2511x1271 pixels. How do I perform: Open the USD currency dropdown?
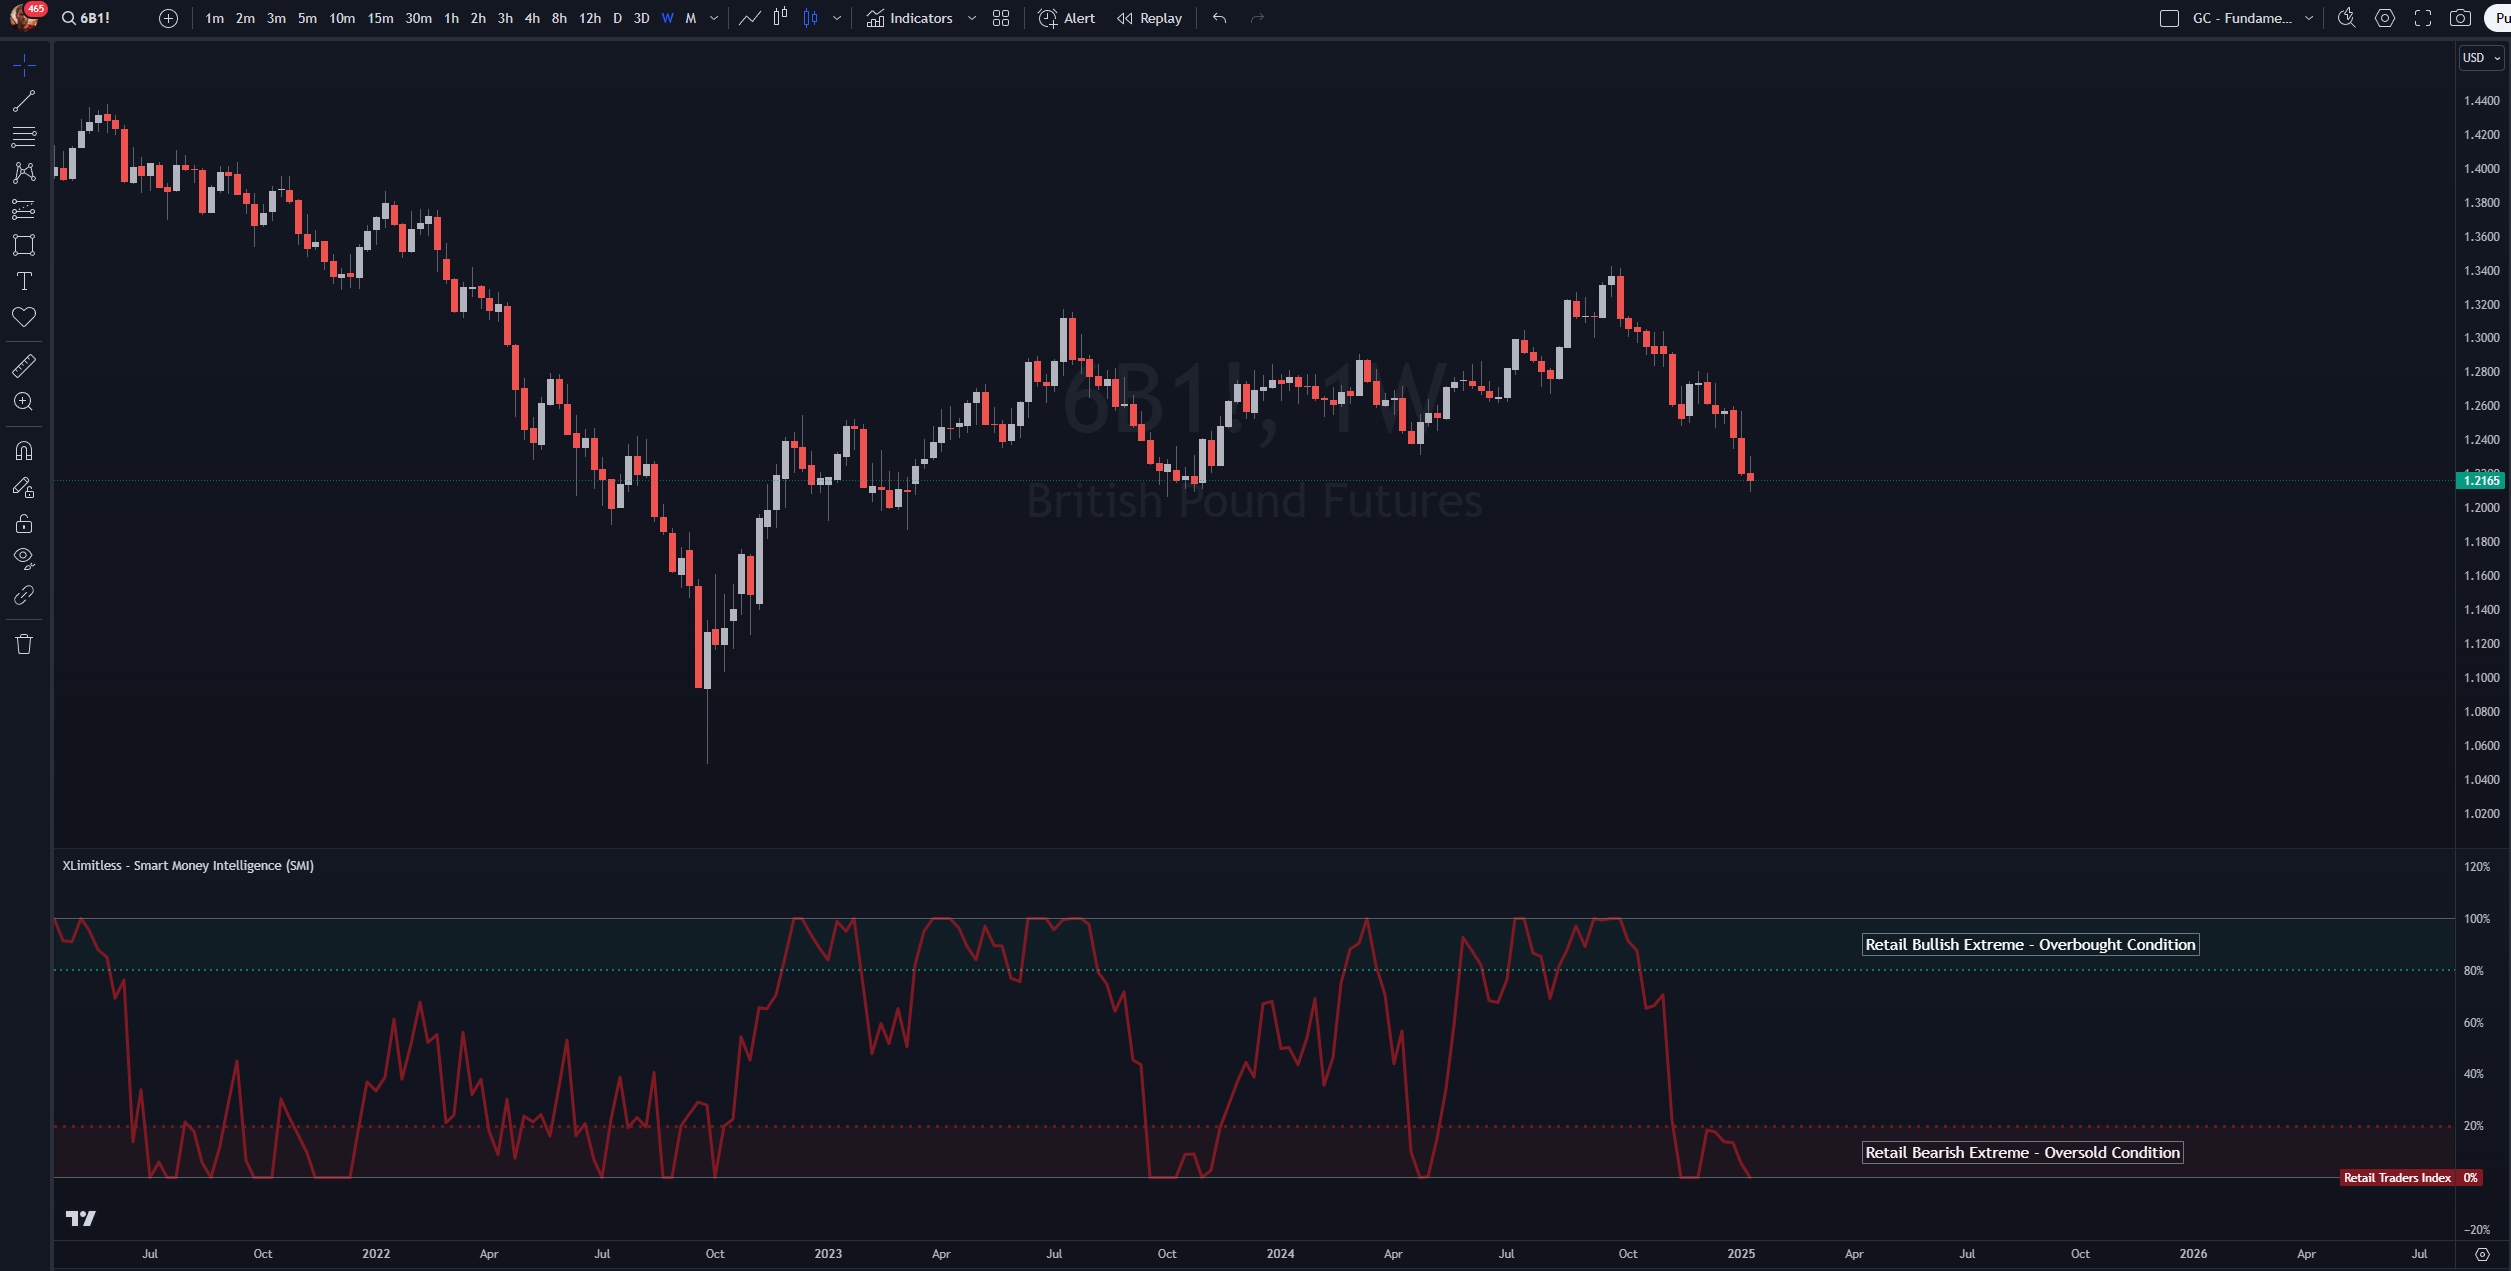2481,58
